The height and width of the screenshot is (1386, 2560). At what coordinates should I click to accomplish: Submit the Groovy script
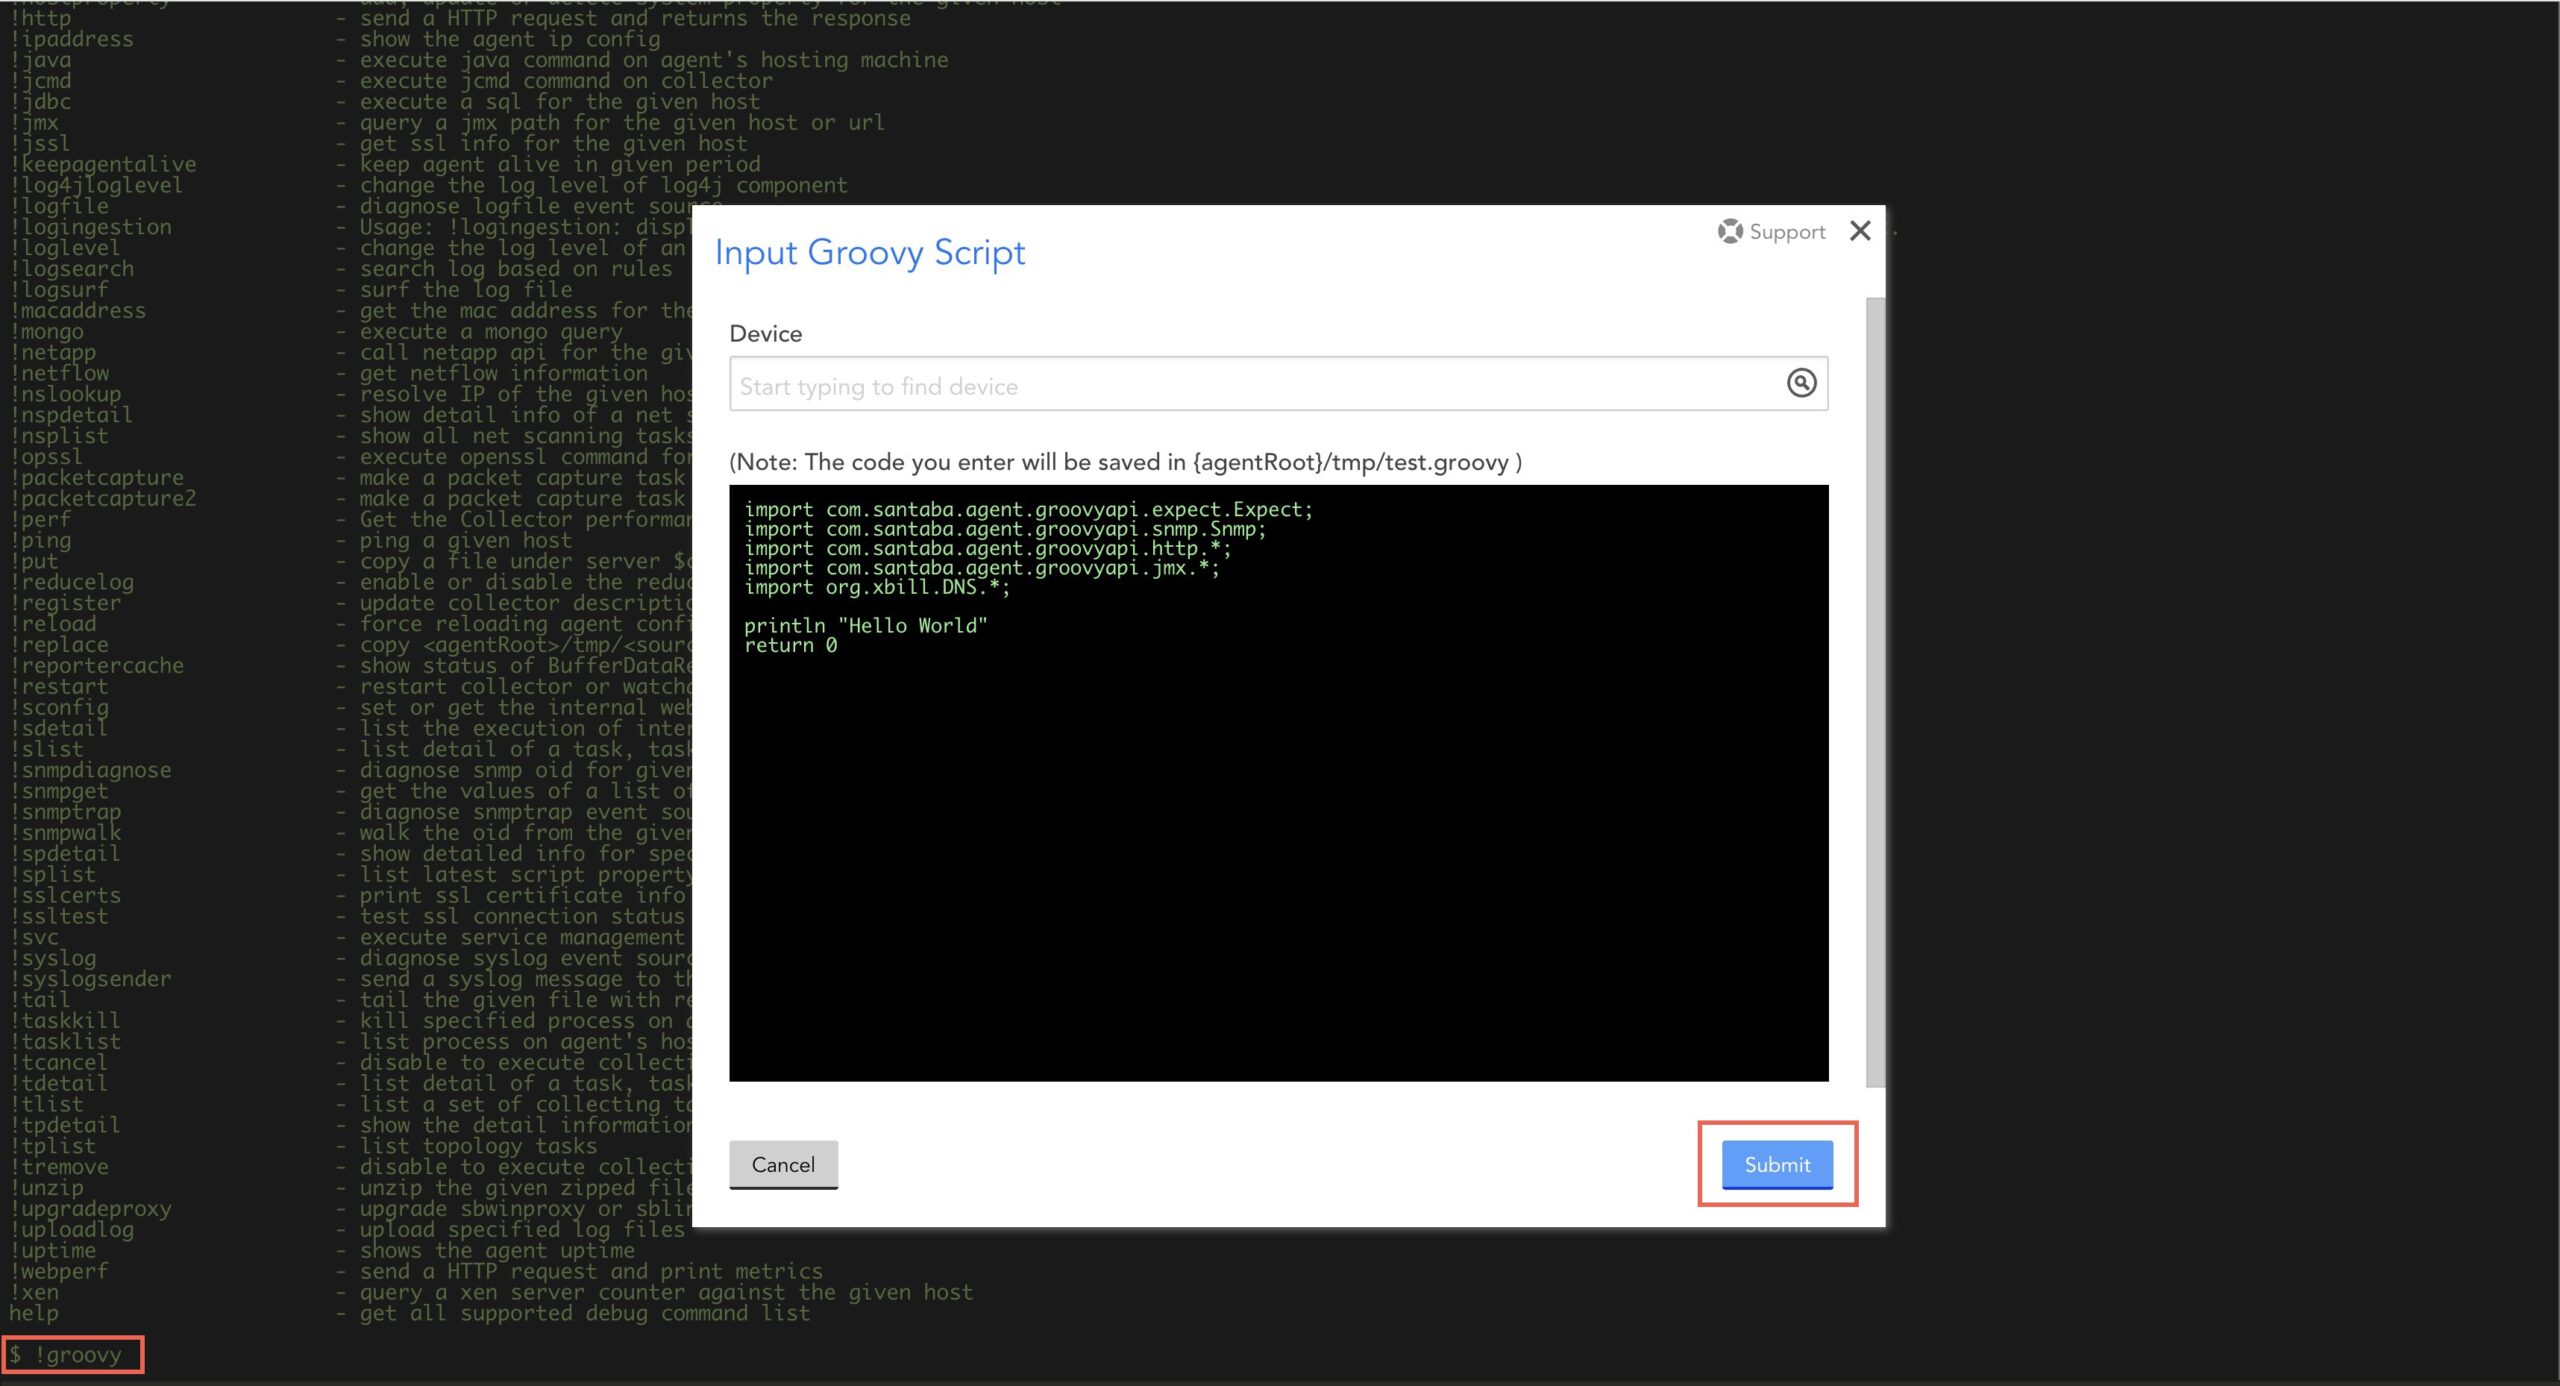tap(1776, 1164)
